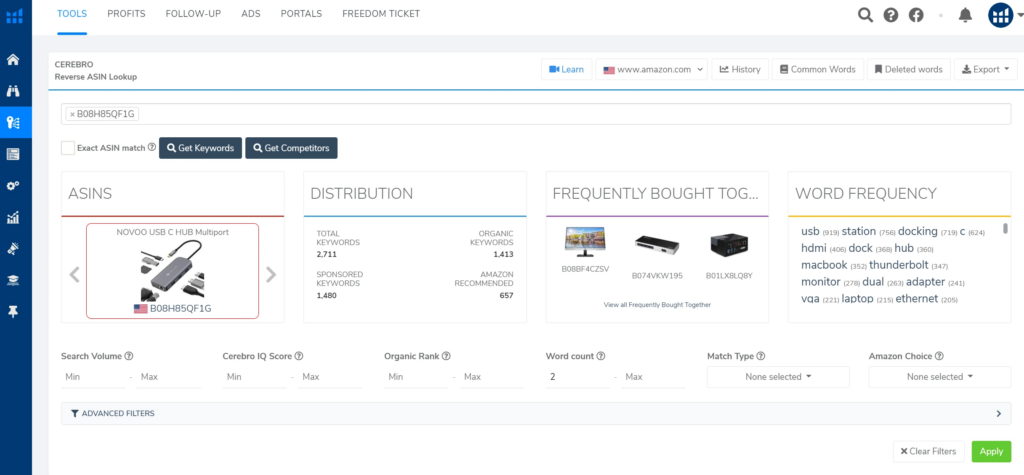The width and height of the screenshot is (1024, 475).
Task: Click help icon beside Match Type
Action: (761, 356)
